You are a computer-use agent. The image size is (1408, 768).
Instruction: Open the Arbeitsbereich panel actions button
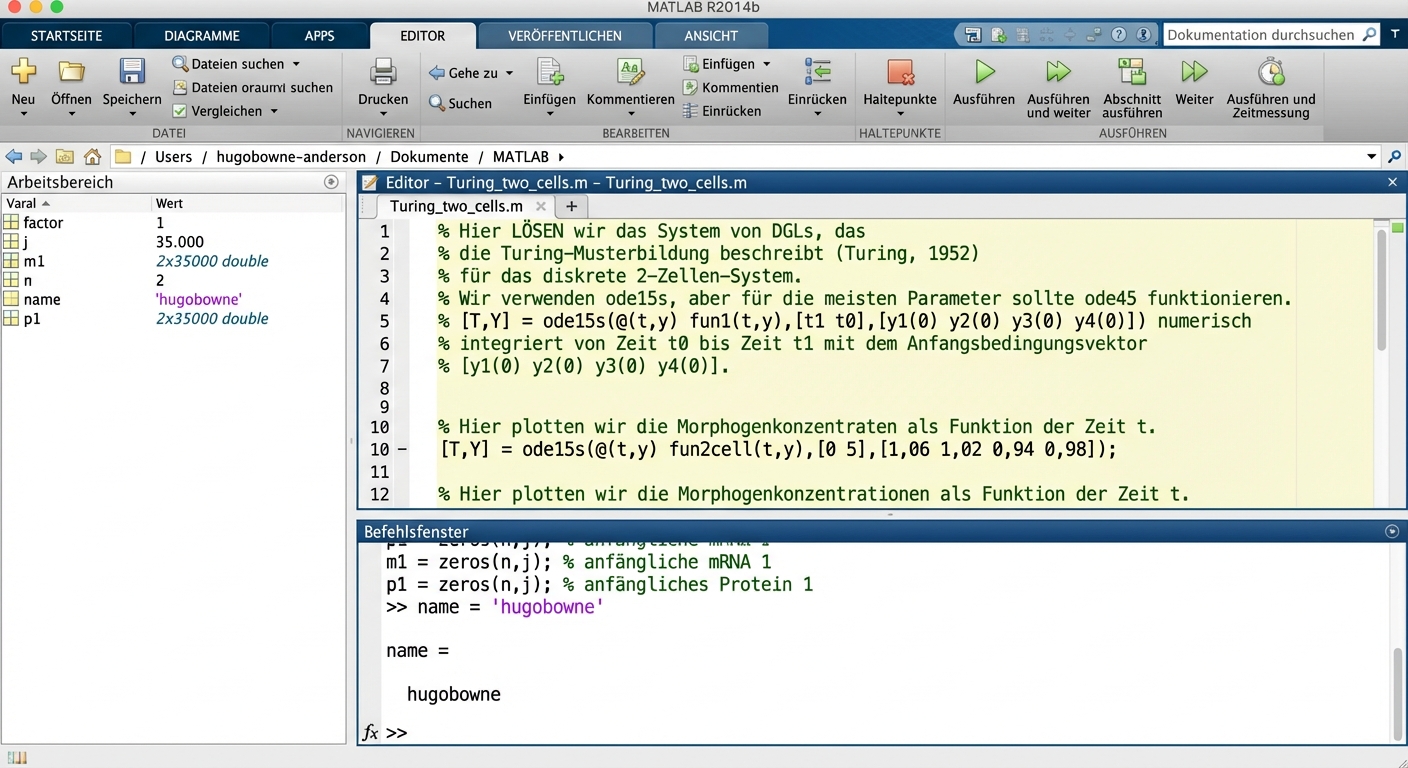(331, 182)
